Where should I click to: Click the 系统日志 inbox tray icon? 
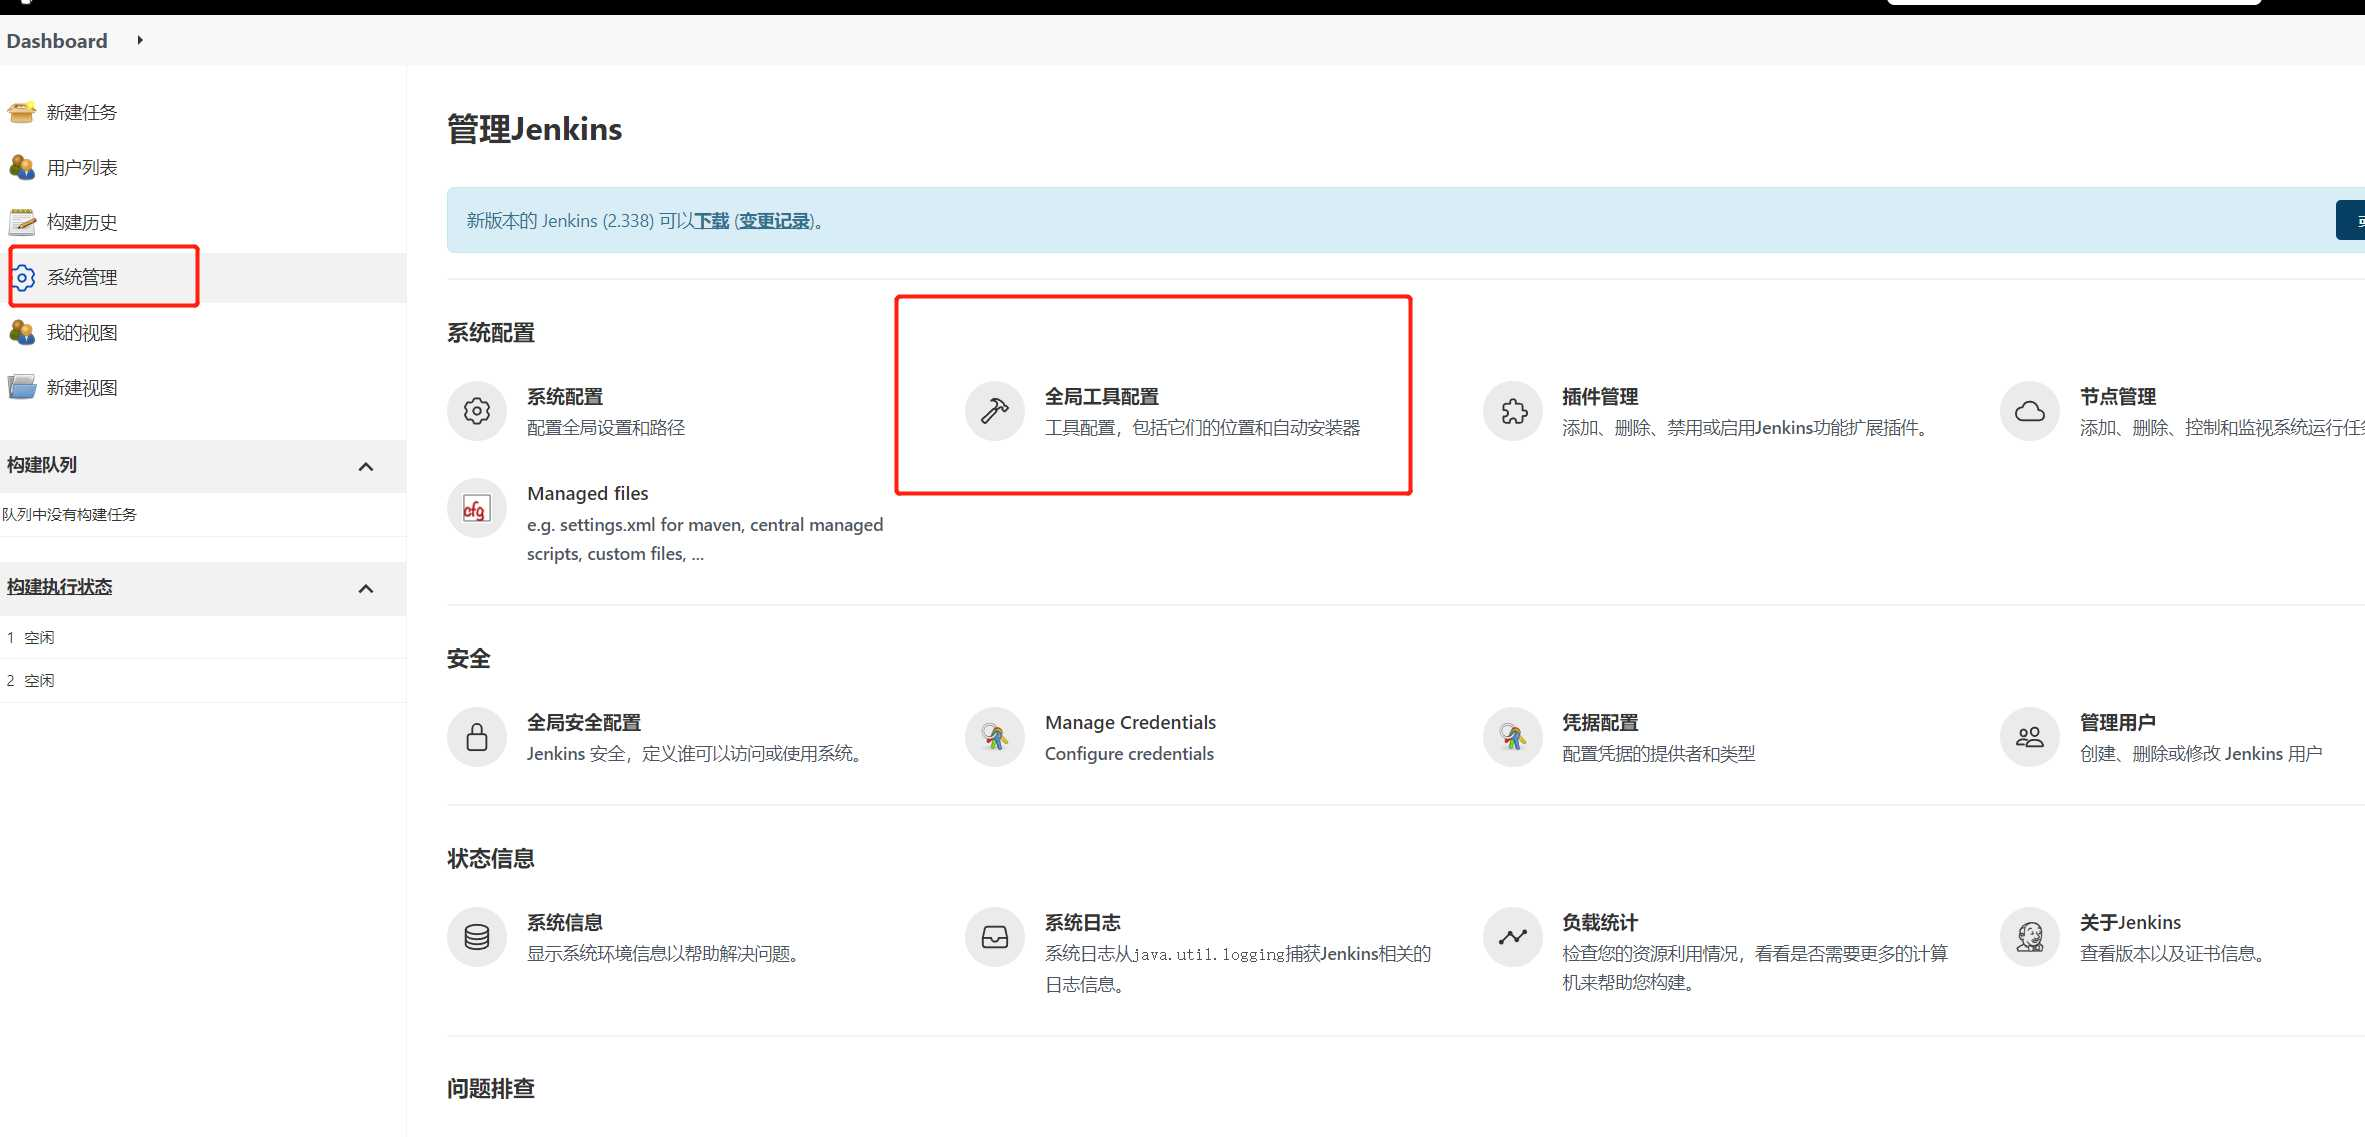pos(995,937)
